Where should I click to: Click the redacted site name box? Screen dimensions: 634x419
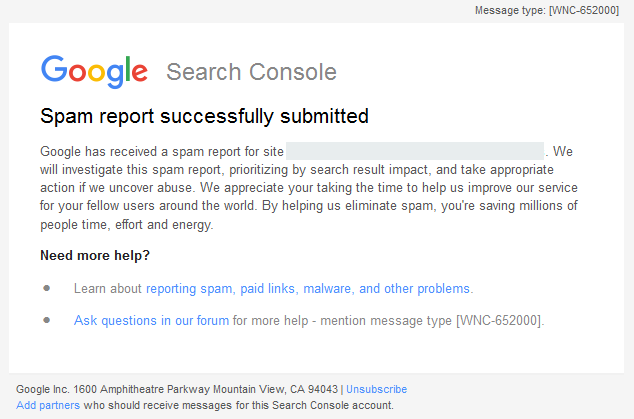(414, 152)
